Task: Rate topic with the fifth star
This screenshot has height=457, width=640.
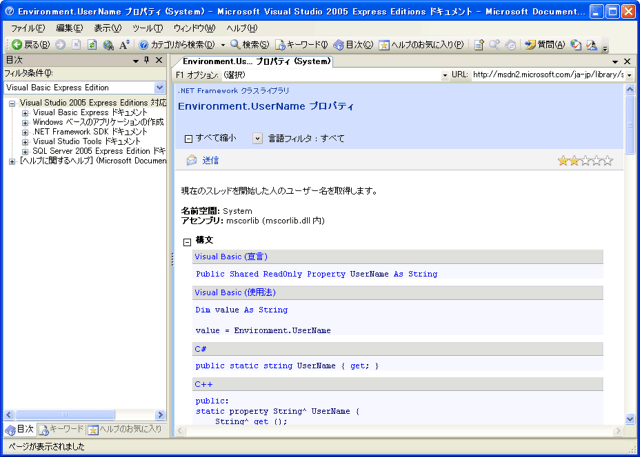Action: (x=608, y=161)
